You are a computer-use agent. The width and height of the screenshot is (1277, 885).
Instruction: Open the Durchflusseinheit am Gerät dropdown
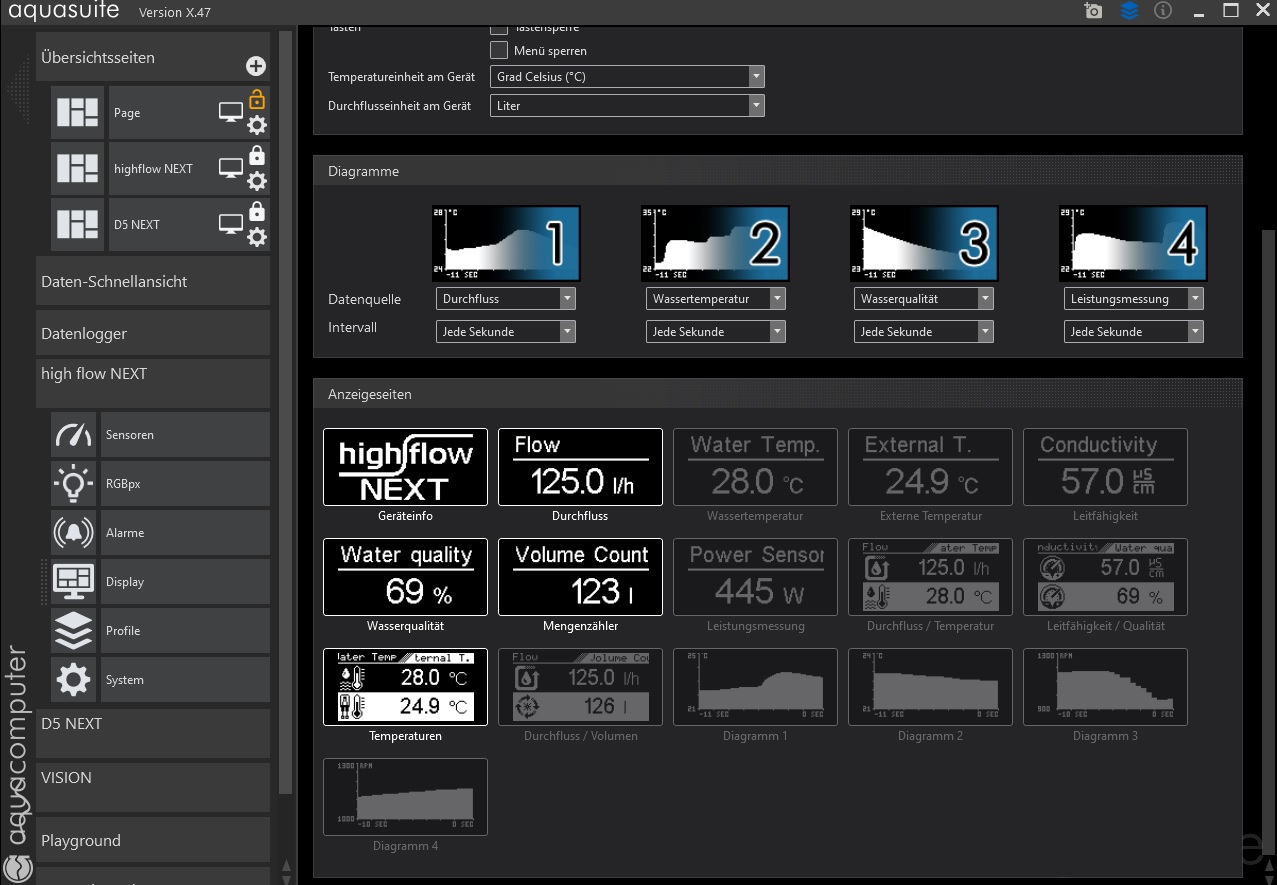coord(627,105)
